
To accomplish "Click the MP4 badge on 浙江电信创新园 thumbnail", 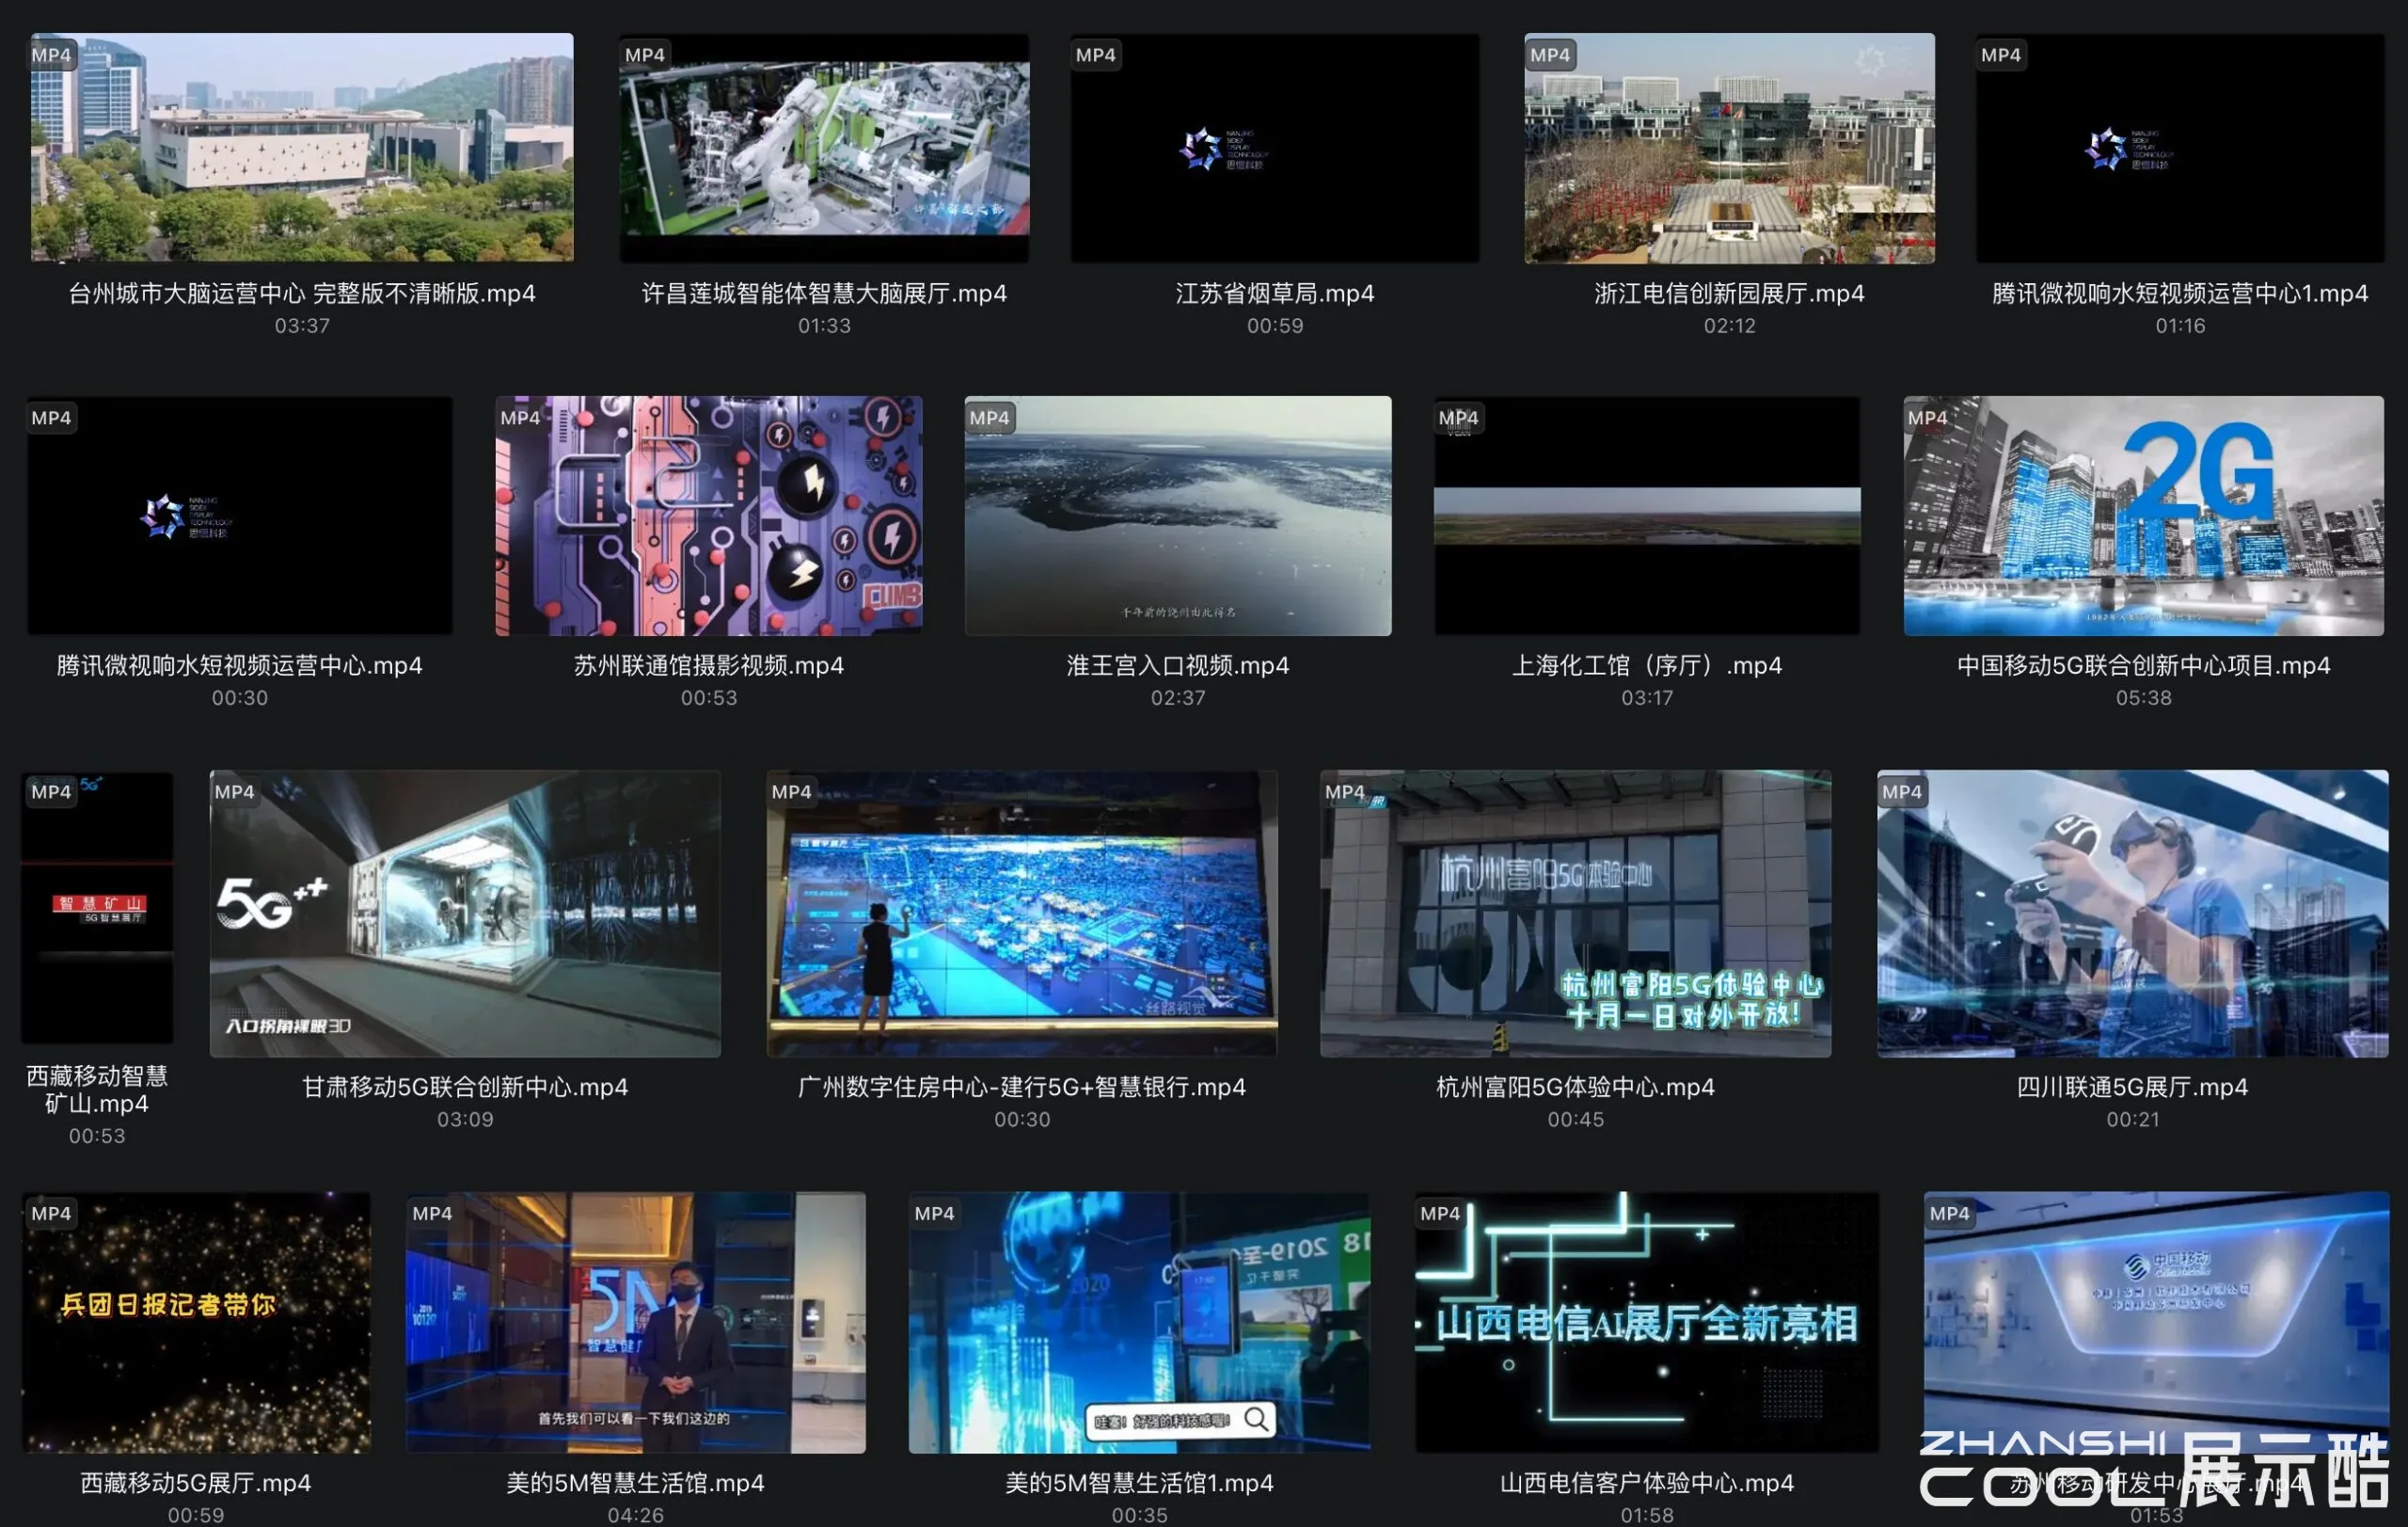I will pyautogui.click(x=1551, y=55).
